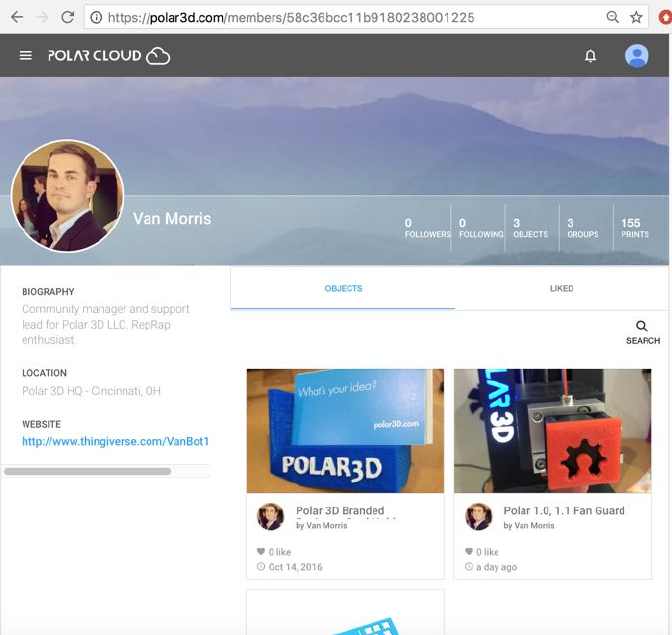View the 0 Followers stat
672x635 pixels.
427,228
